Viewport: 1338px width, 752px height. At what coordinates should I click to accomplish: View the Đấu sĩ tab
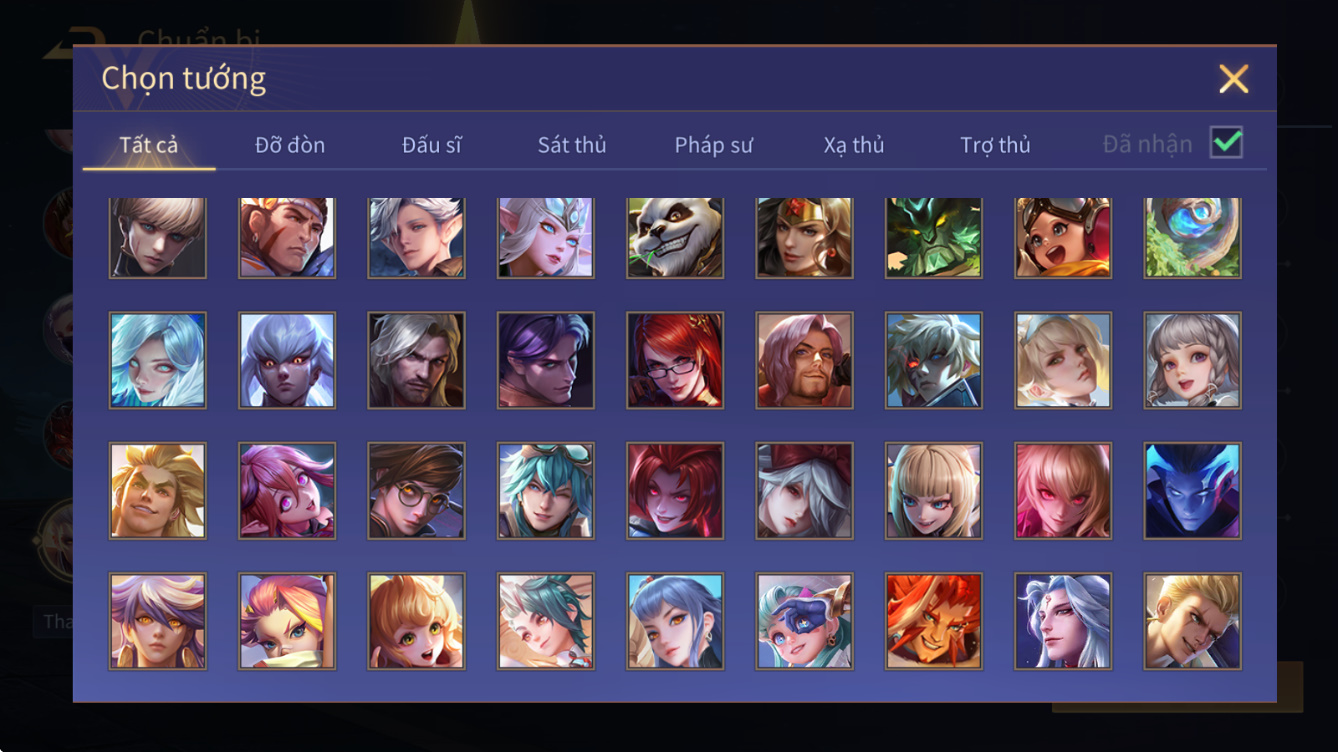[432, 145]
